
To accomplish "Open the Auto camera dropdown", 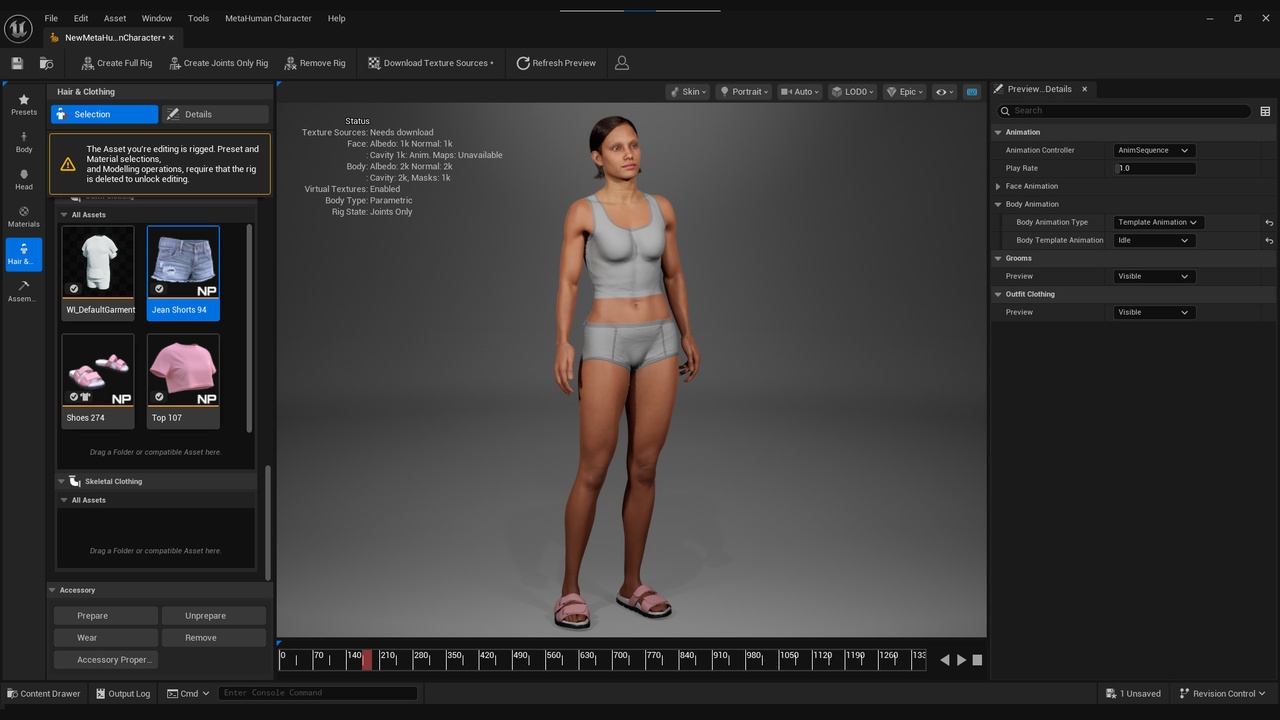I will coord(798,92).
